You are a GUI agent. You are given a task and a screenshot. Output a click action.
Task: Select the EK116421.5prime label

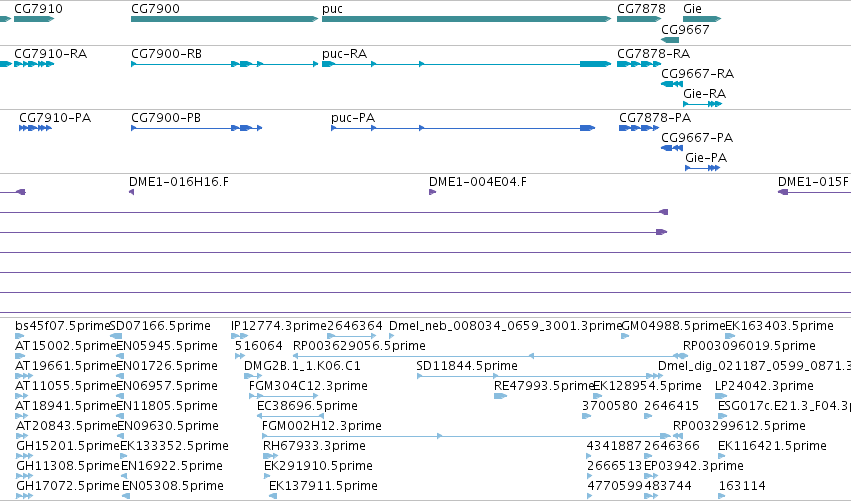(772, 446)
